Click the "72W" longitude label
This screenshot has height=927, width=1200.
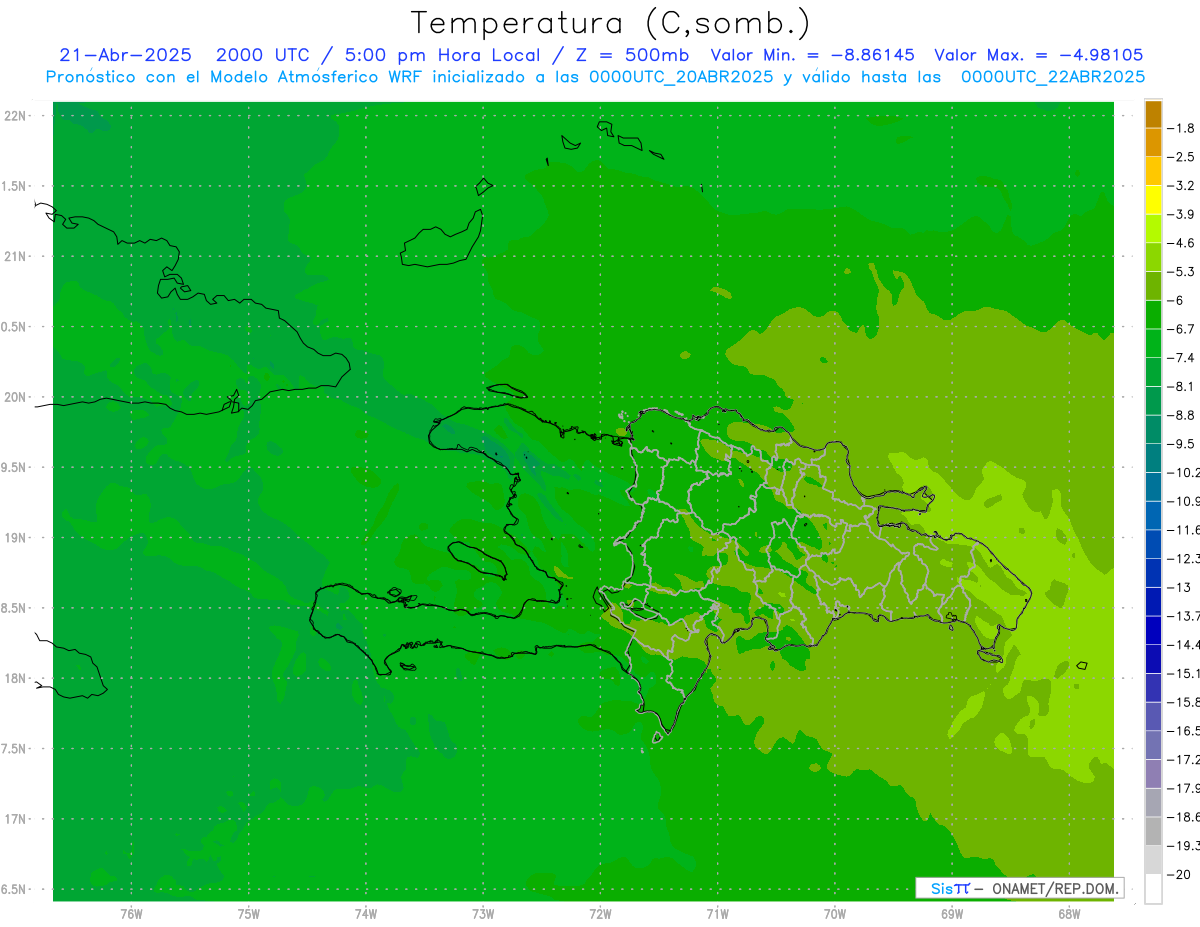point(600,913)
